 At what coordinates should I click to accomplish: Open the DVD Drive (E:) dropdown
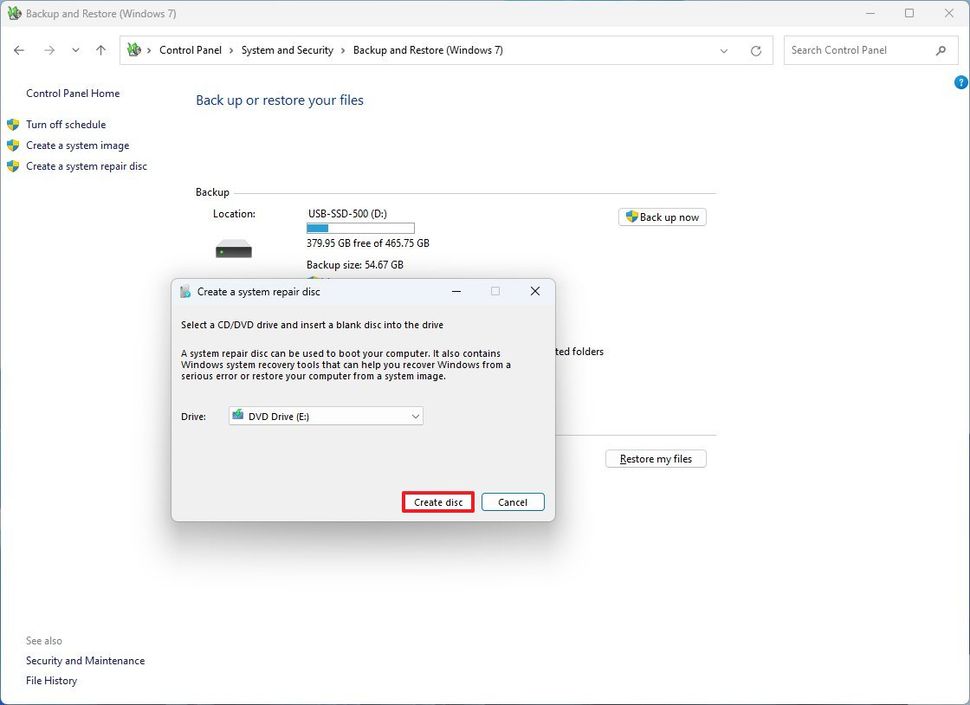tap(414, 415)
